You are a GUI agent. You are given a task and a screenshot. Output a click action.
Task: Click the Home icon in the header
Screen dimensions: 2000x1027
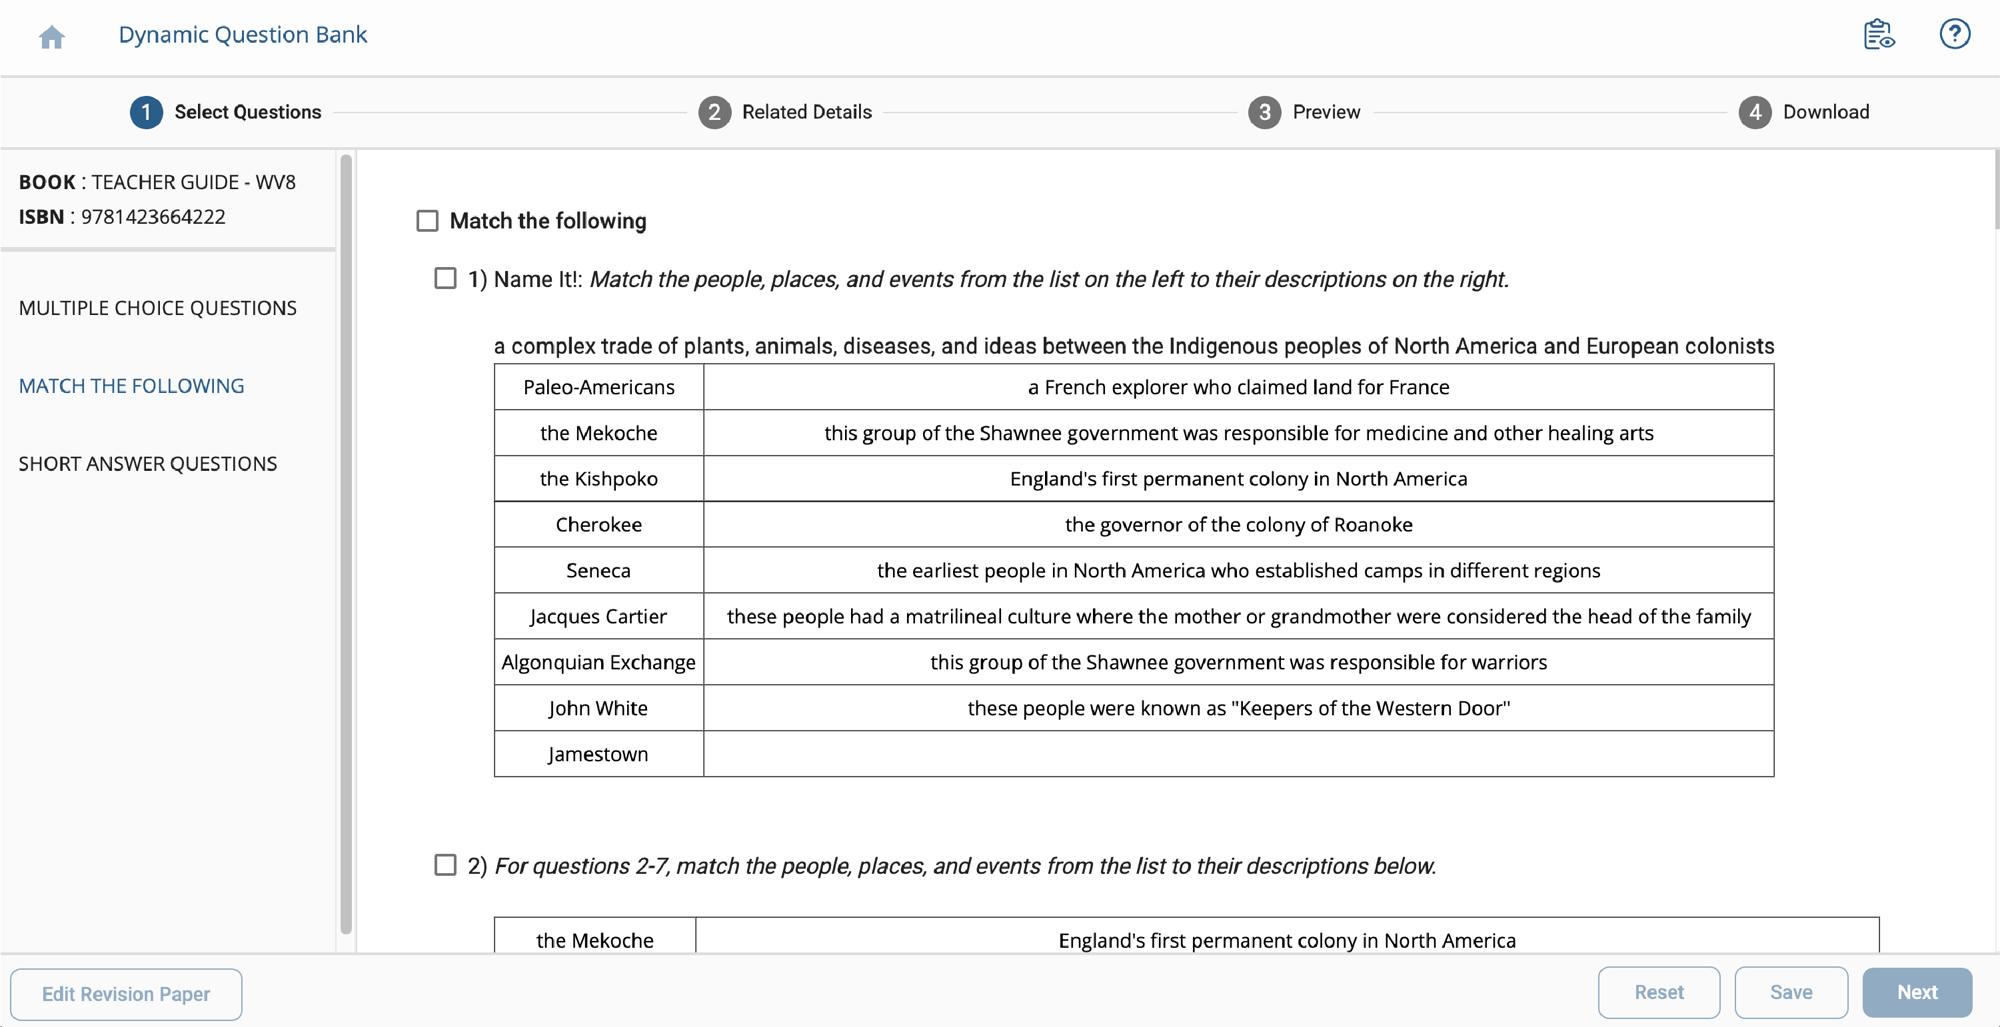click(51, 36)
